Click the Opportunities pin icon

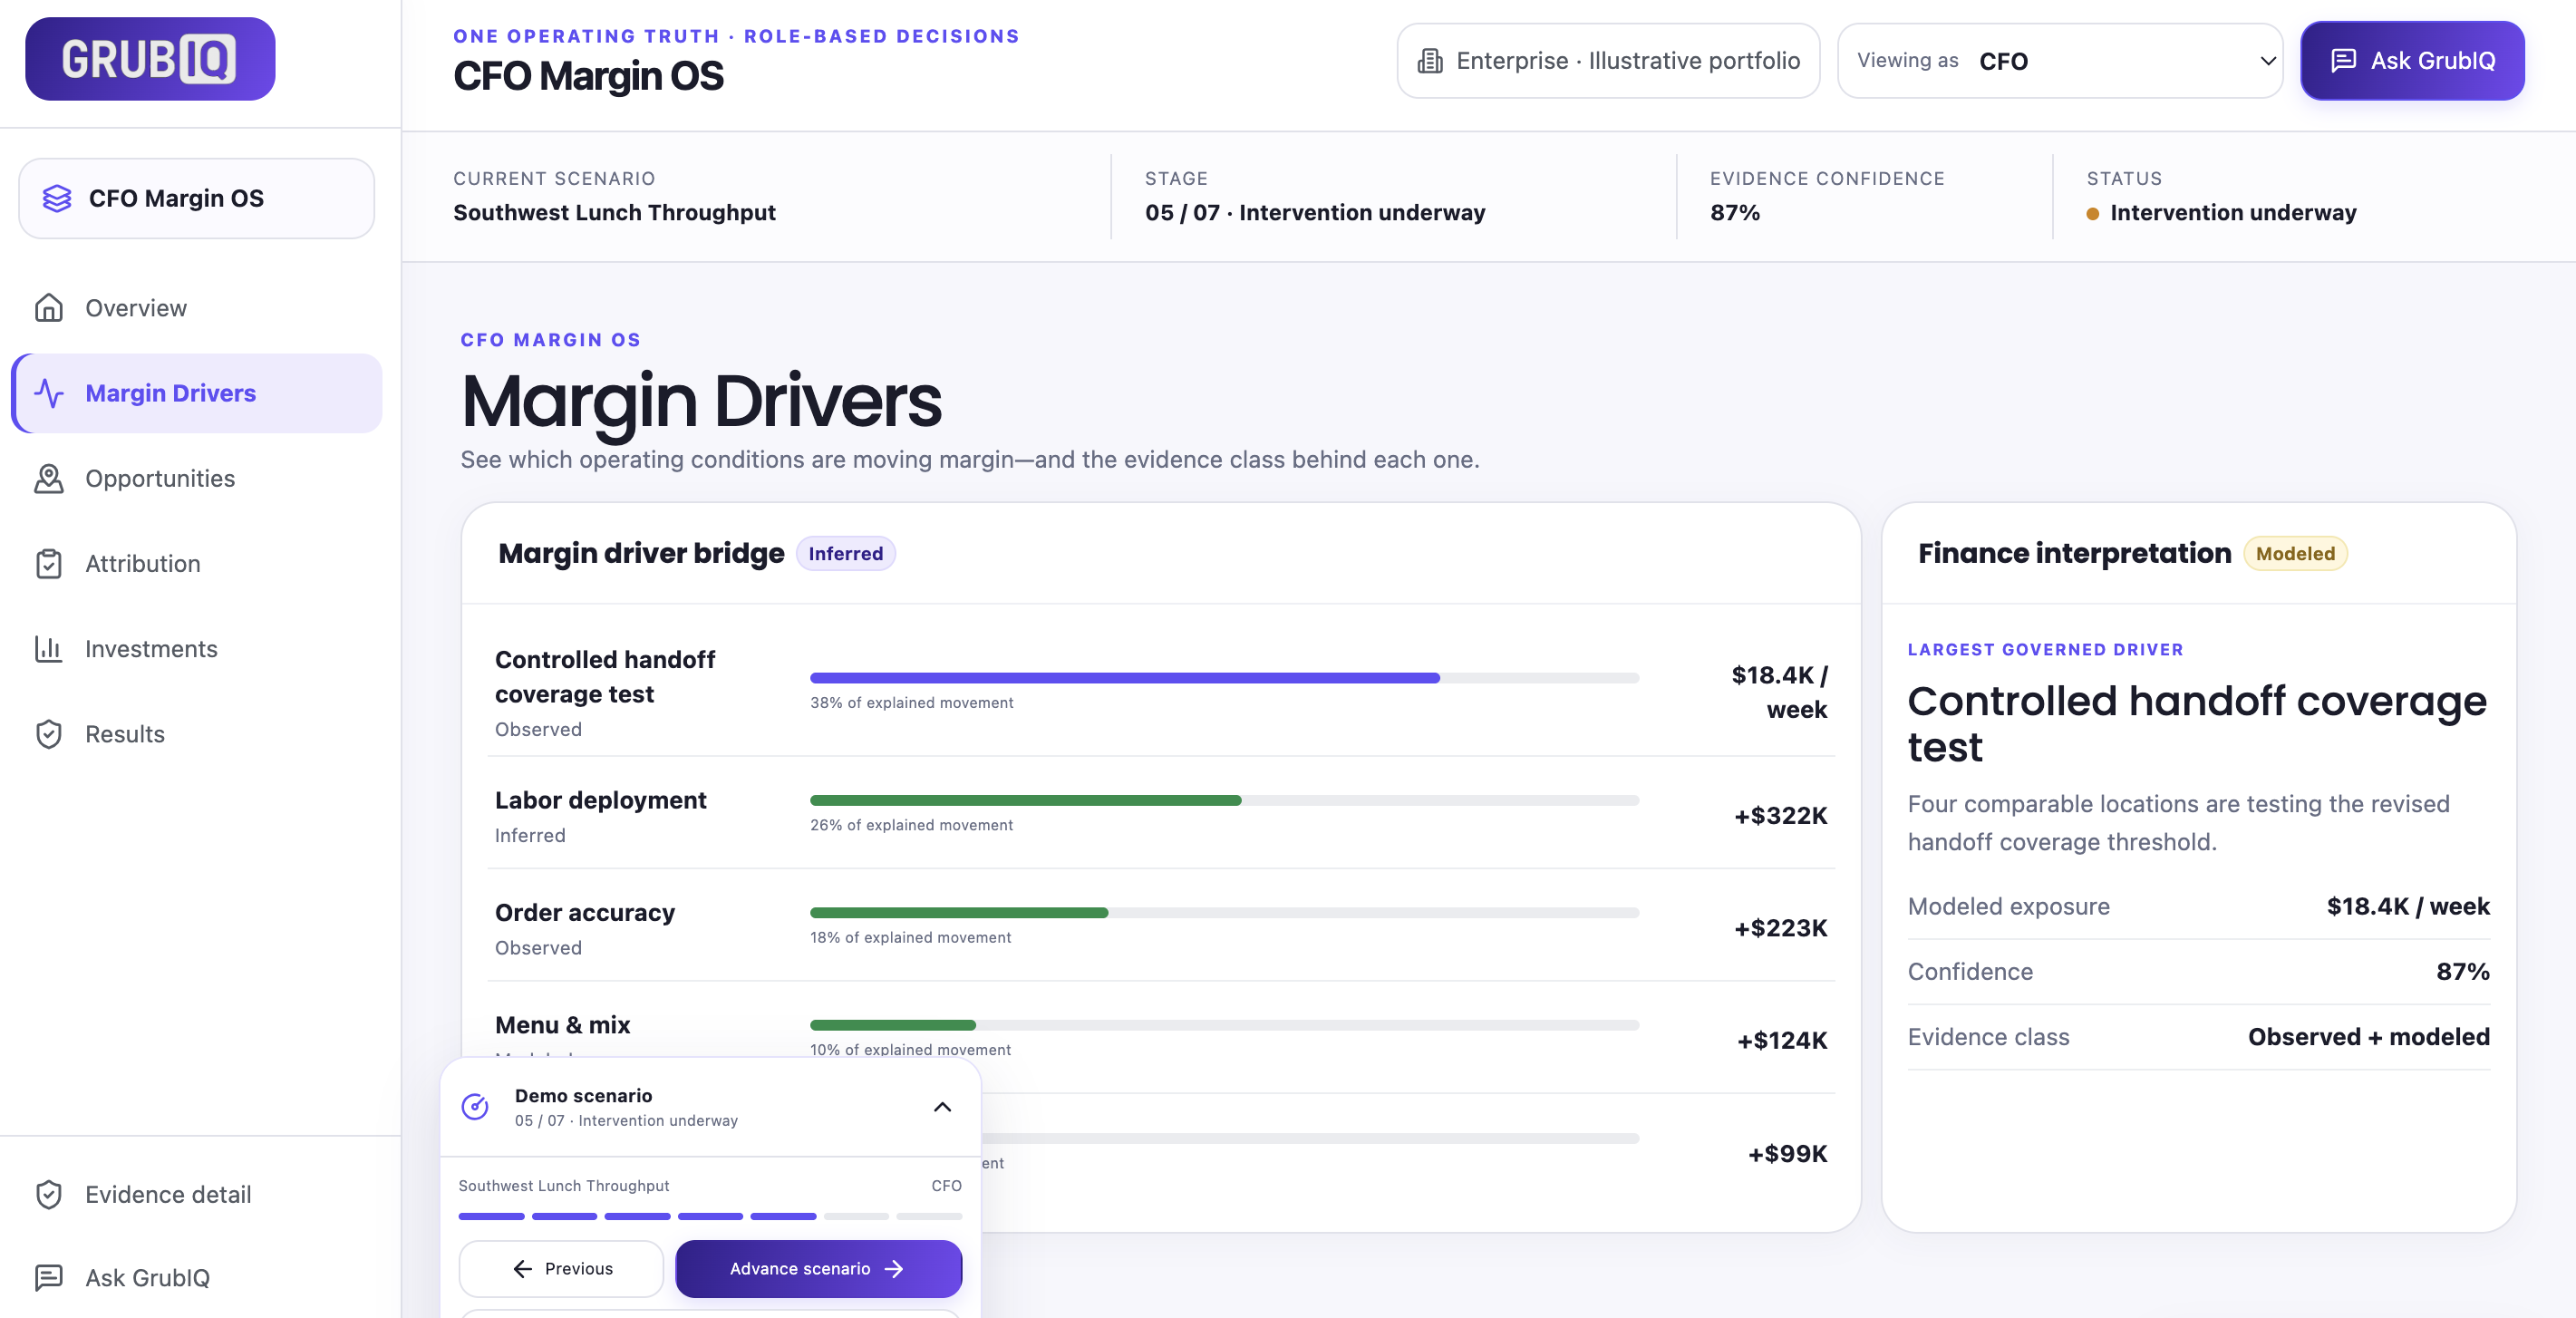click(48, 478)
